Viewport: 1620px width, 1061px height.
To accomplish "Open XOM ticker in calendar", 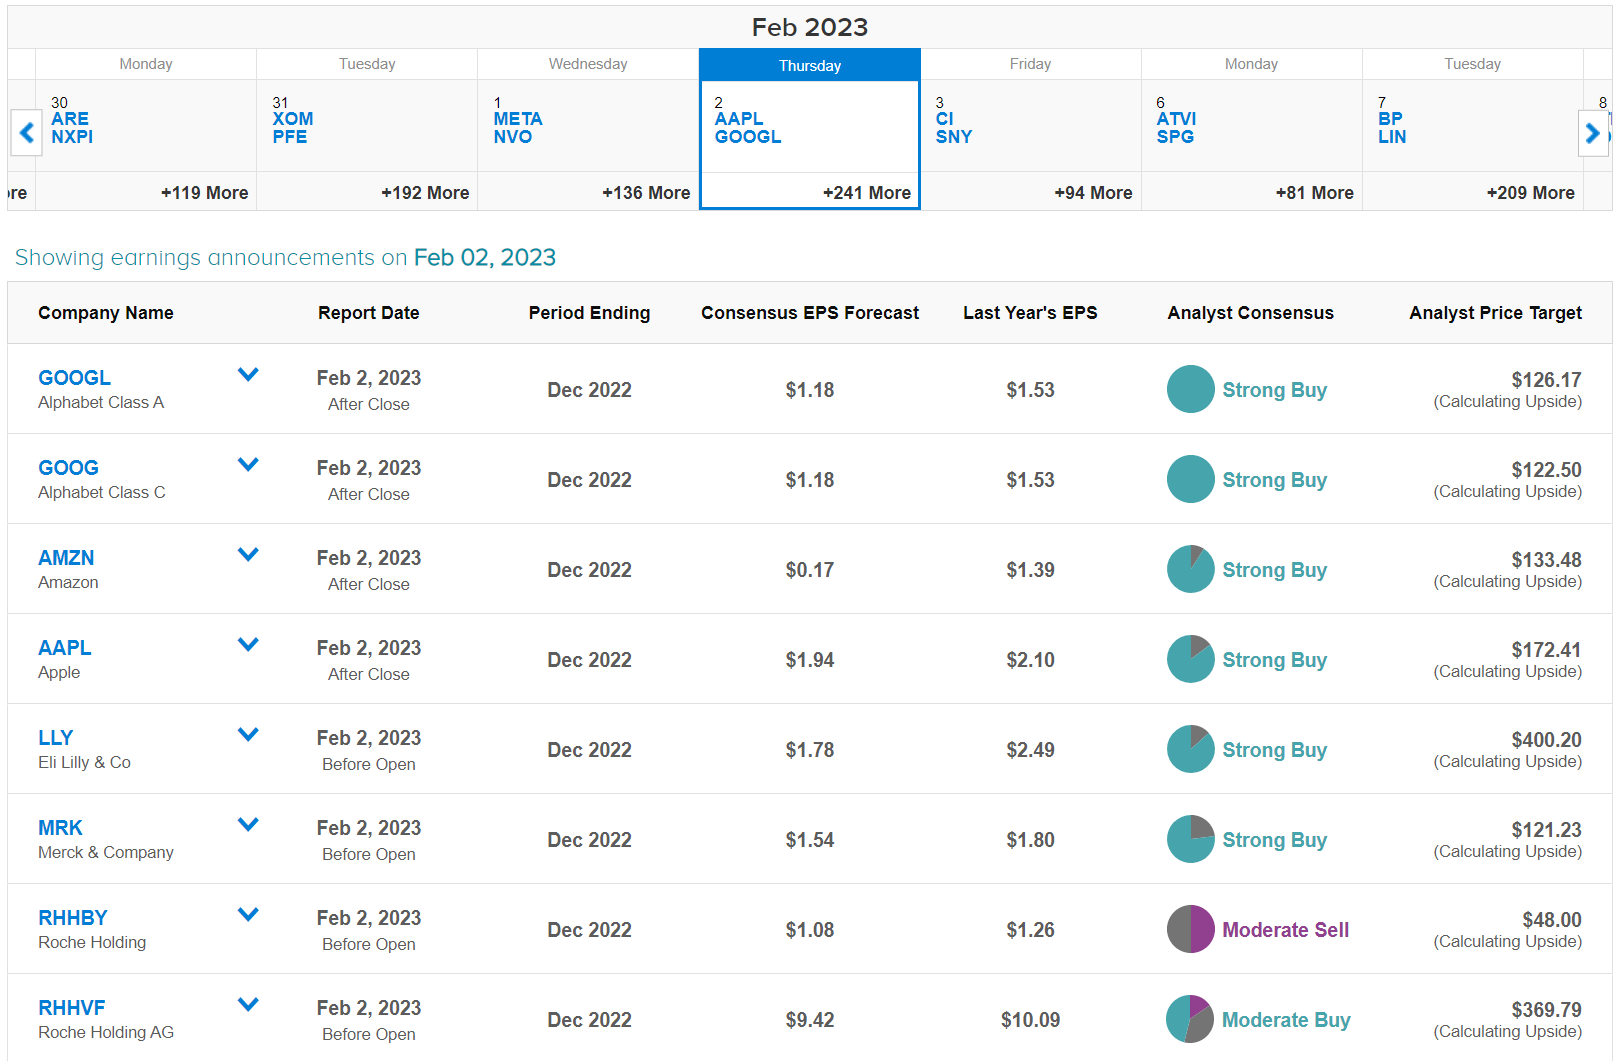I will tap(293, 119).
